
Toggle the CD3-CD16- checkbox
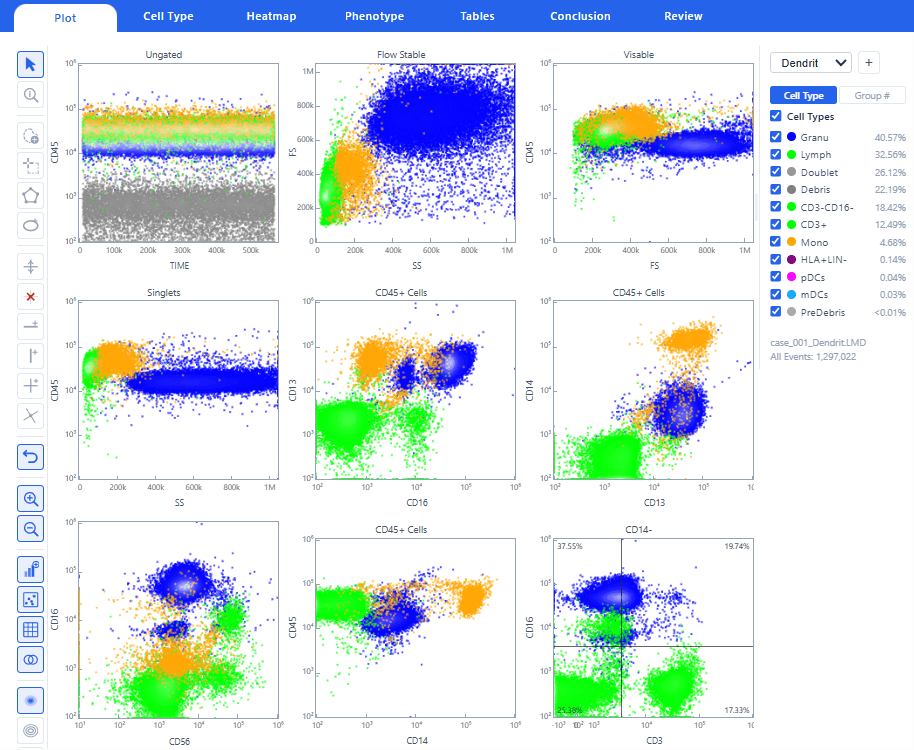[x=775, y=207]
